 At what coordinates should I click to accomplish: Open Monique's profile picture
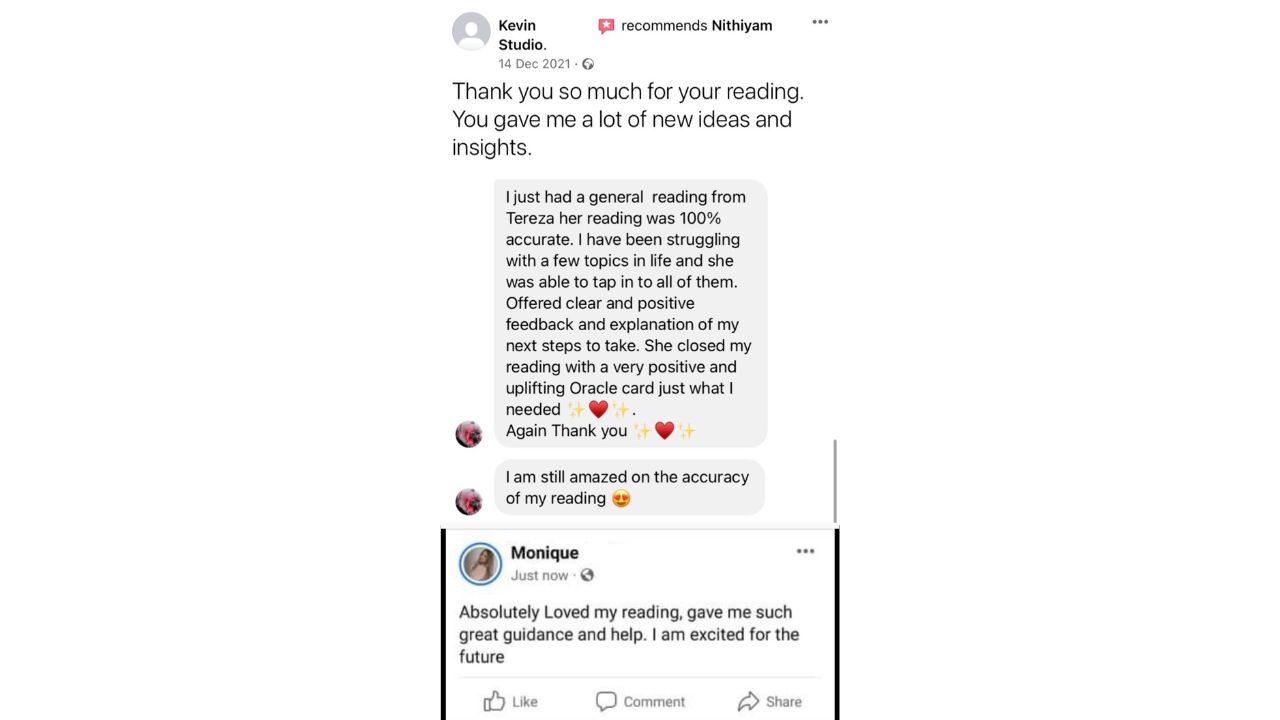(480, 564)
